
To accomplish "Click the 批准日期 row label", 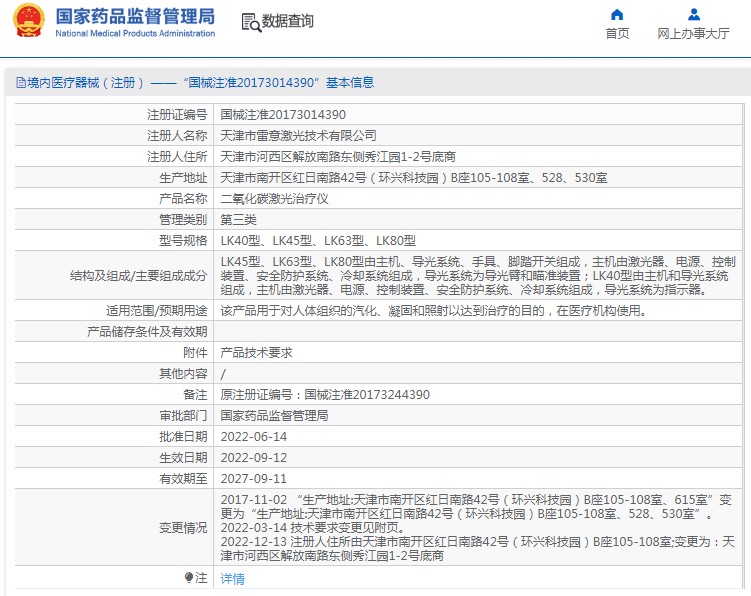I will (x=183, y=437).
